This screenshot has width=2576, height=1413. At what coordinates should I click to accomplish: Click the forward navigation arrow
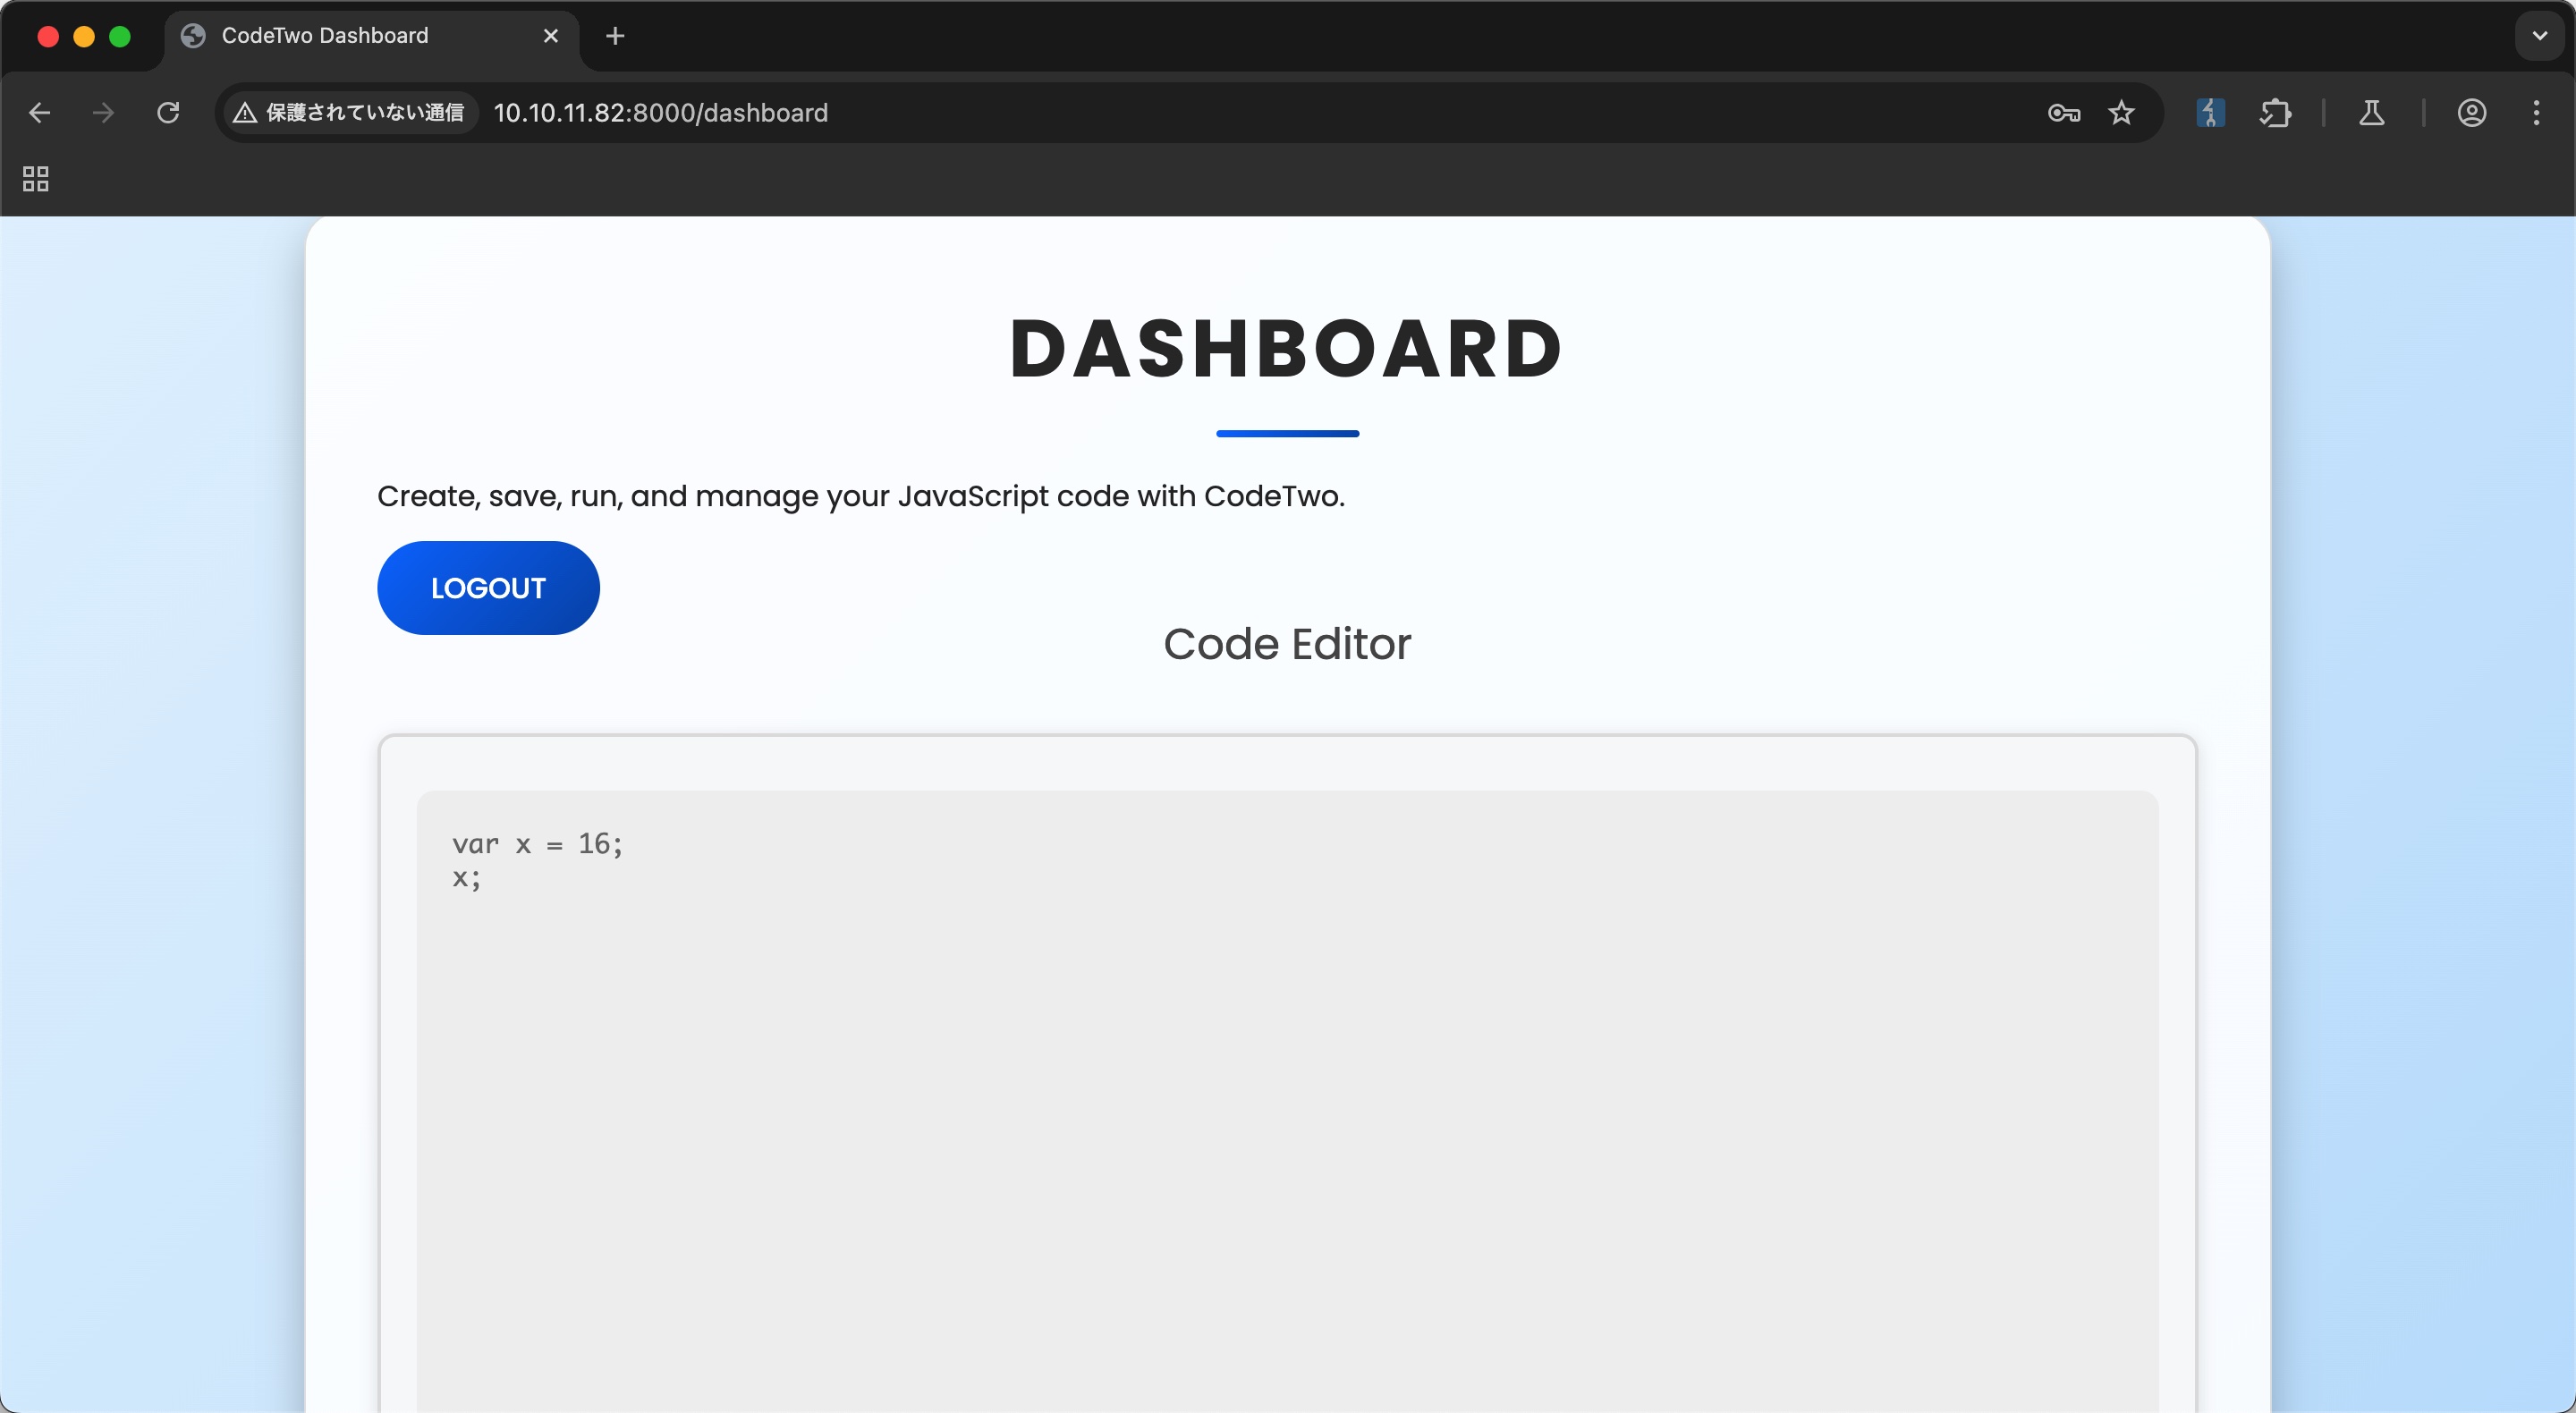pos(103,113)
